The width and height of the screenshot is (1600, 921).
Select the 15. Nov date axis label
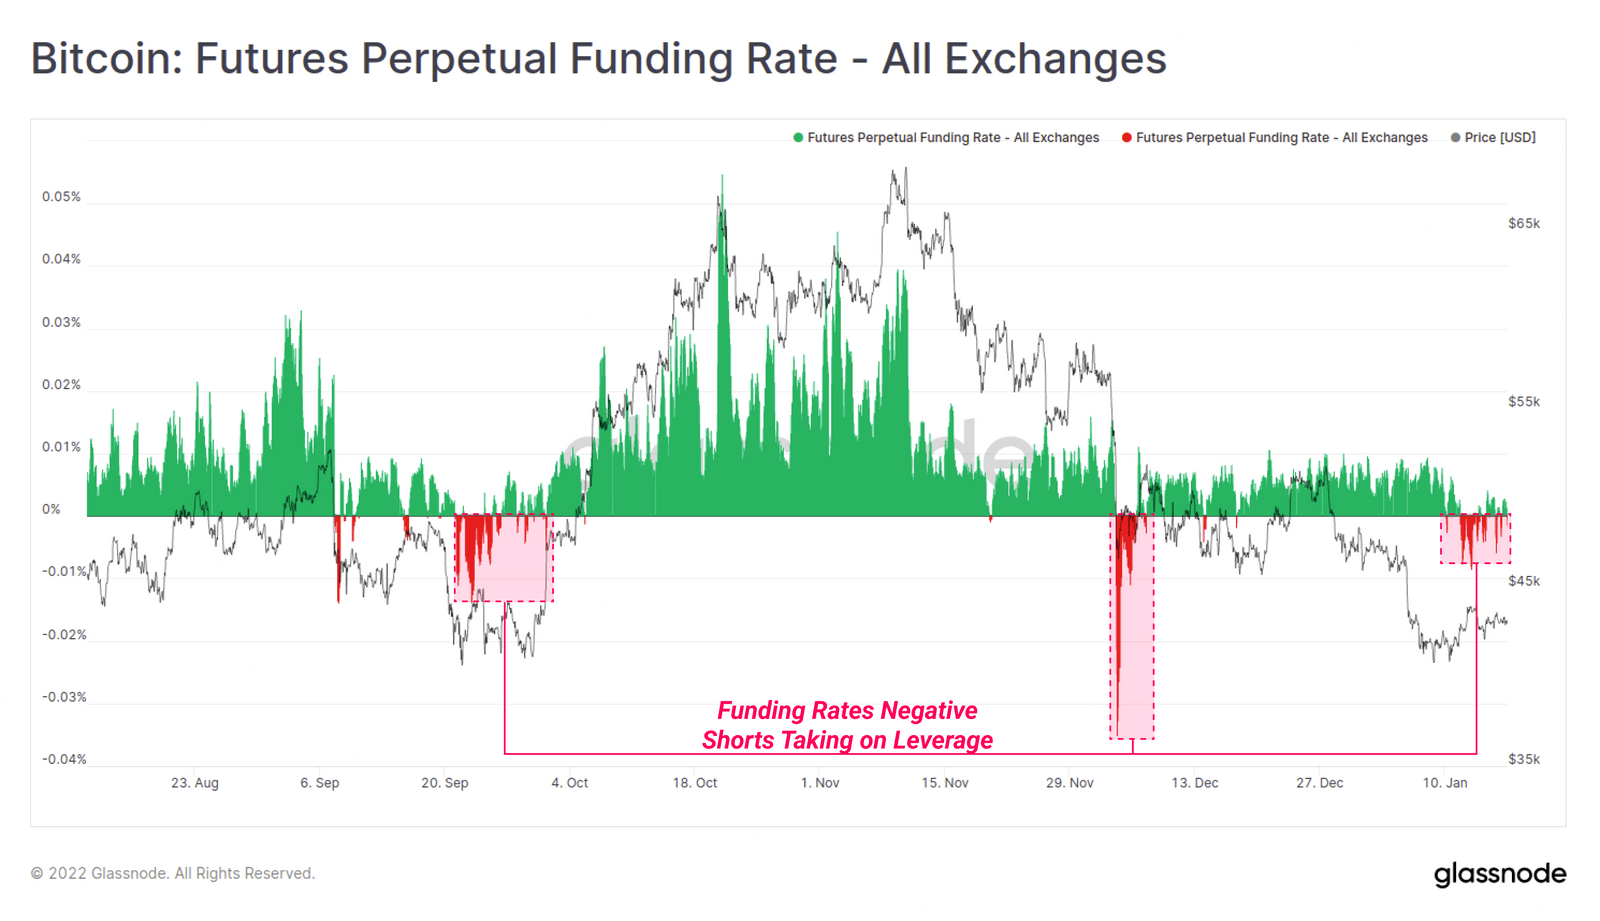[x=945, y=783]
